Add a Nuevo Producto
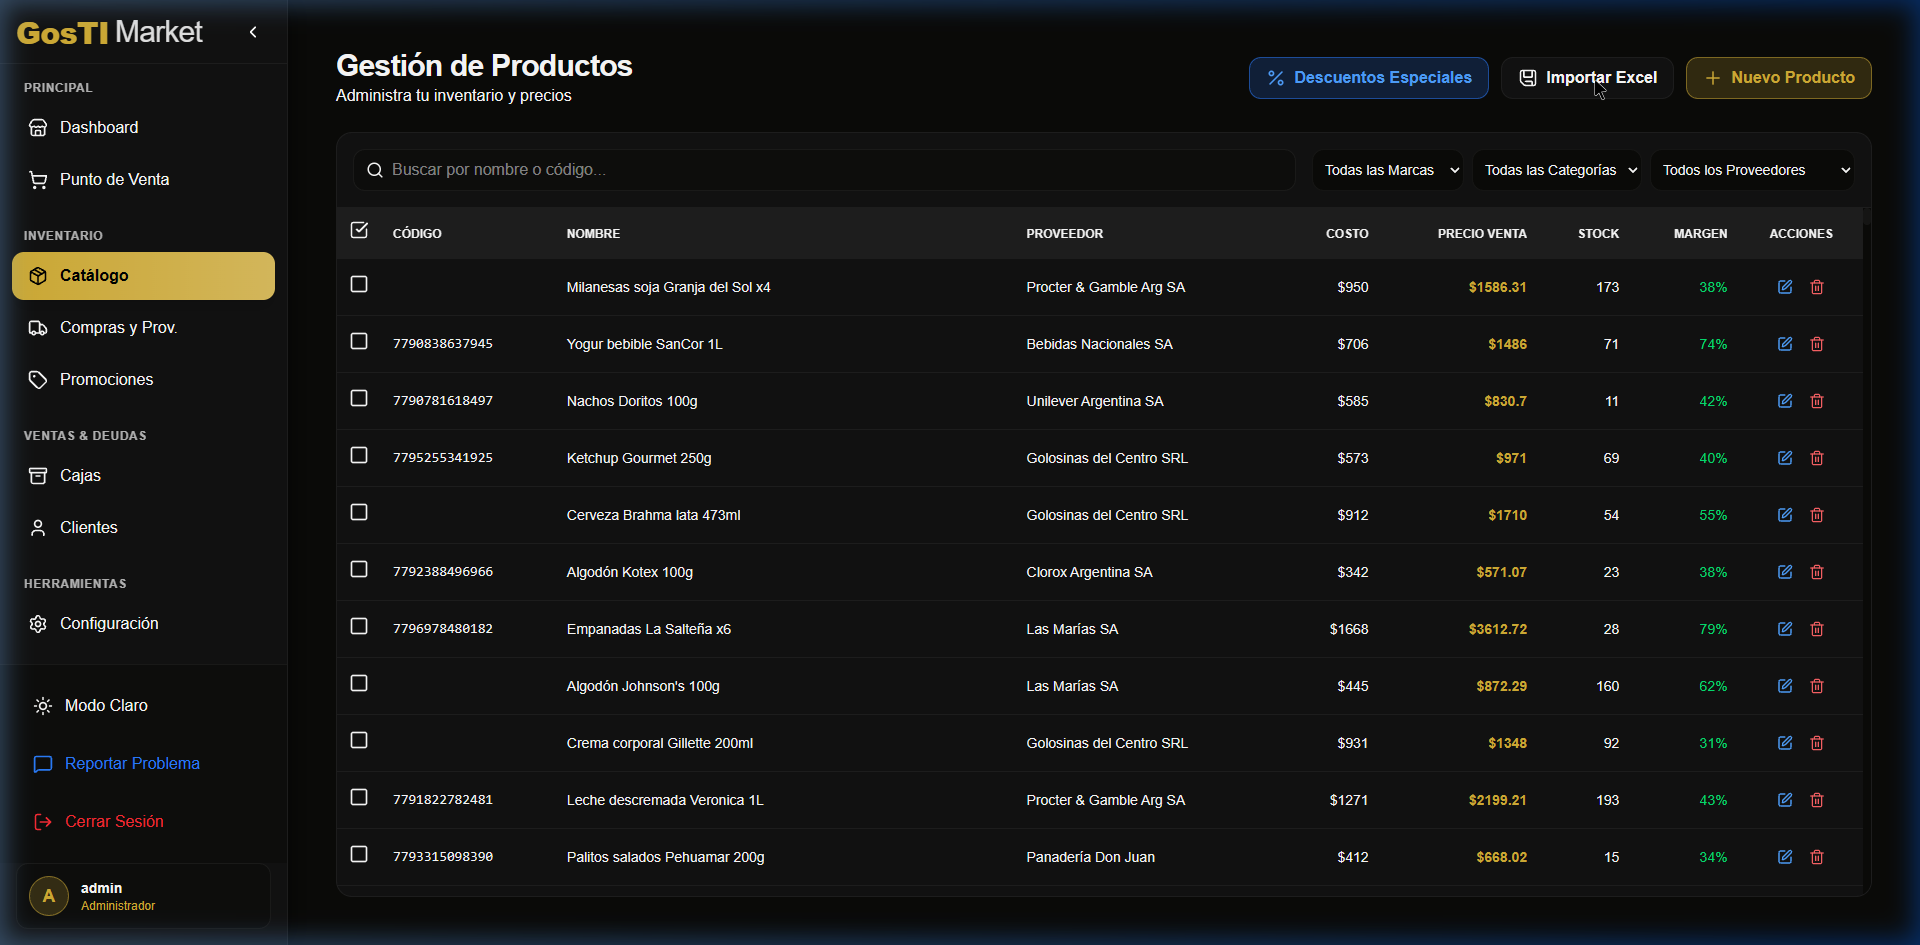Image resolution: width=1920 pixels, height=945 pixels. coord(1778,78)
